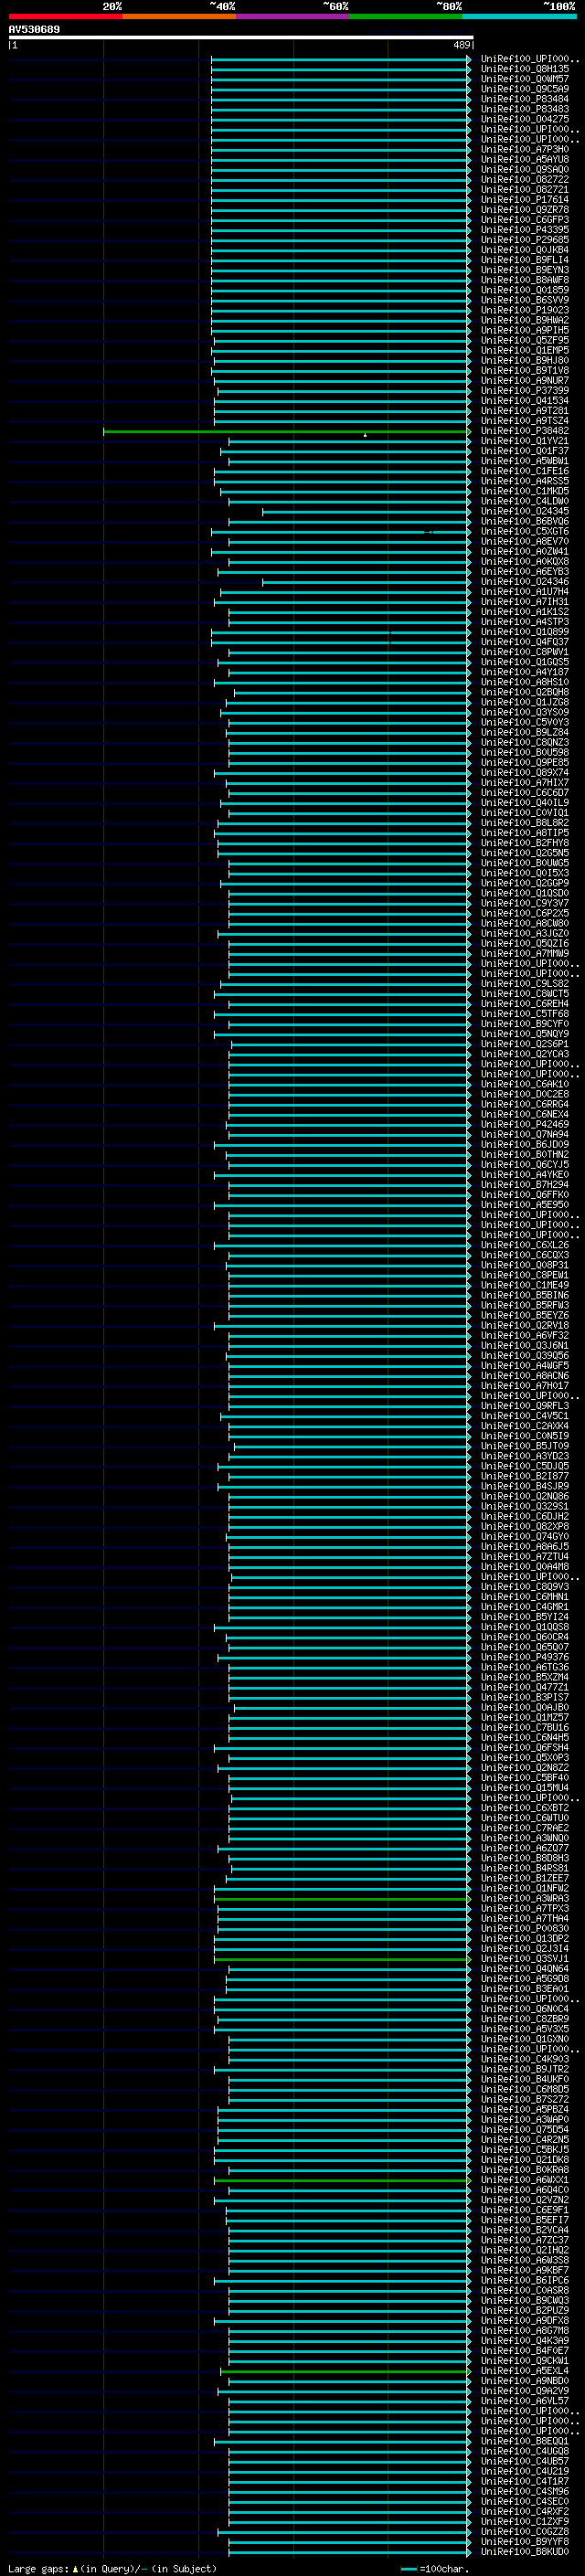The image size is (585, 2576).
Task: Select hit label UniRef100_P83484
Action: (524, 99)
